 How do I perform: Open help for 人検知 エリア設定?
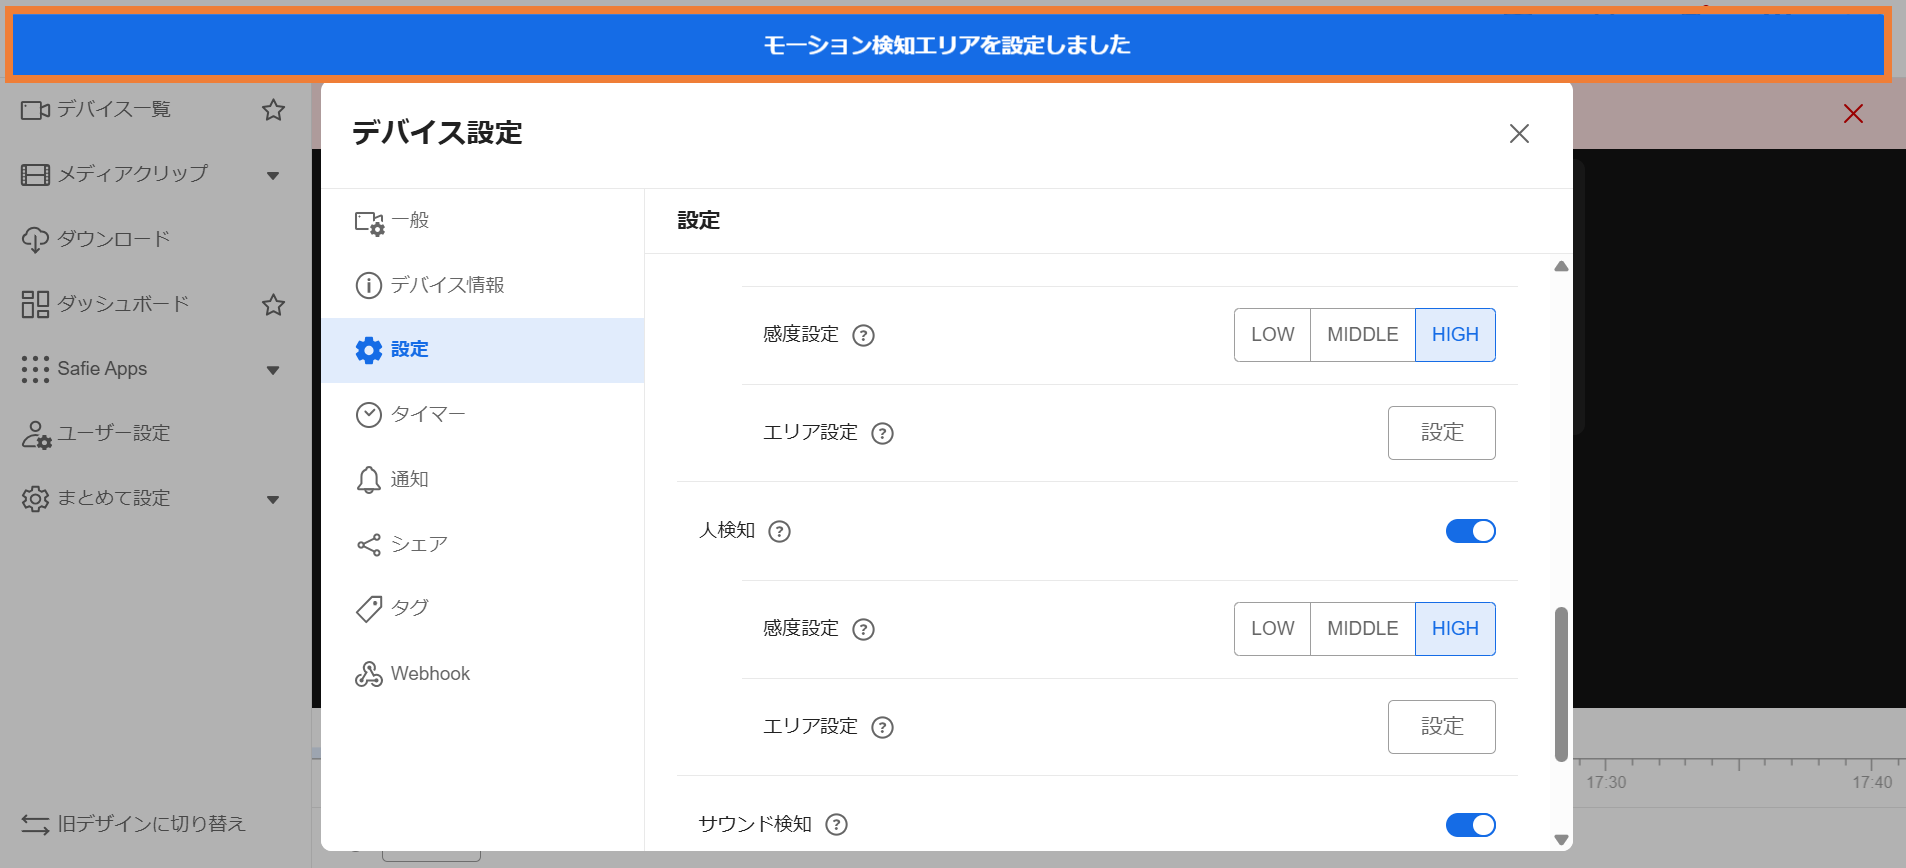point(882,728)
